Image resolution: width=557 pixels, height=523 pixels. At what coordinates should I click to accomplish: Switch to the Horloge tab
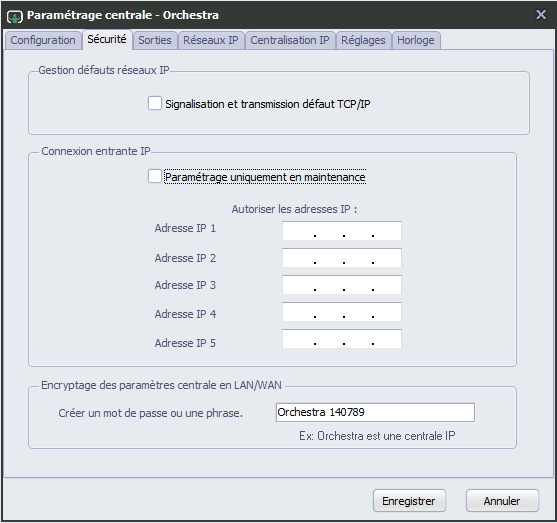[416, 40]
